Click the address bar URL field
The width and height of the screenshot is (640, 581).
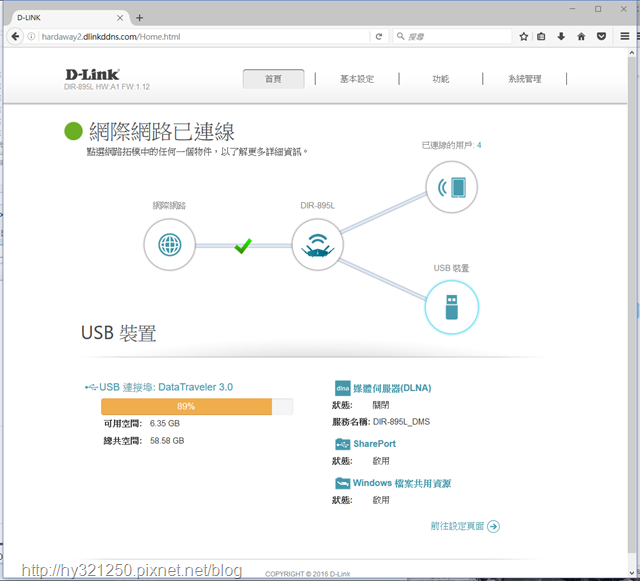tap(204, 37)
